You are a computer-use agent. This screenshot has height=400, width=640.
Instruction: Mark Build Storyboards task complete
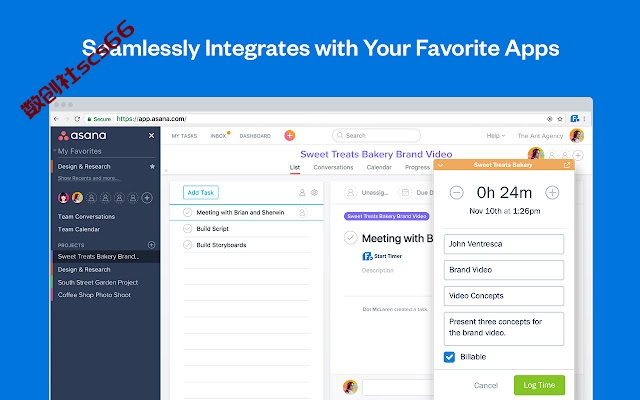point(187,245)
